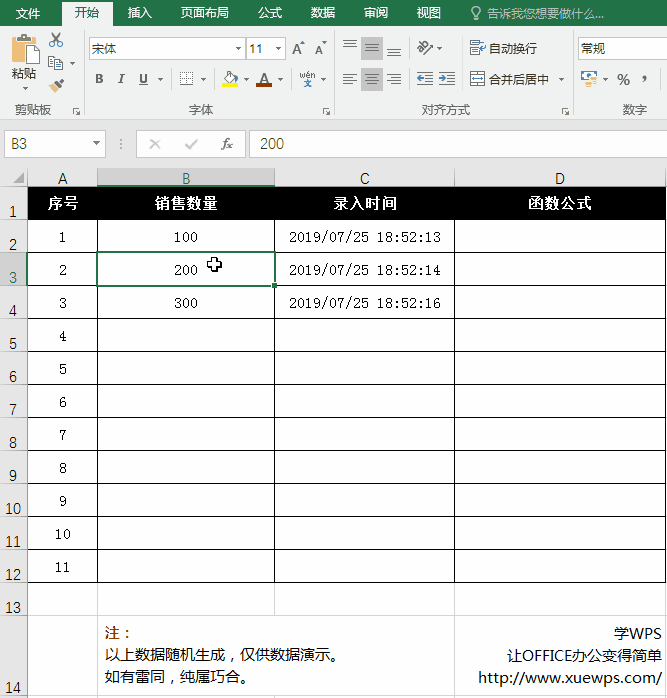Toggle italic formatting
This screenshot has width=667, height=698.
point(121,79)
